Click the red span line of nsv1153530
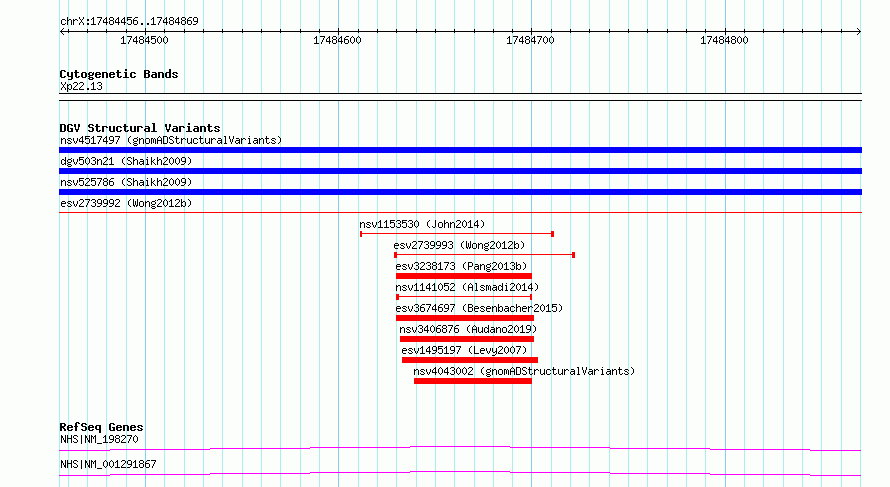 [457, 234]
